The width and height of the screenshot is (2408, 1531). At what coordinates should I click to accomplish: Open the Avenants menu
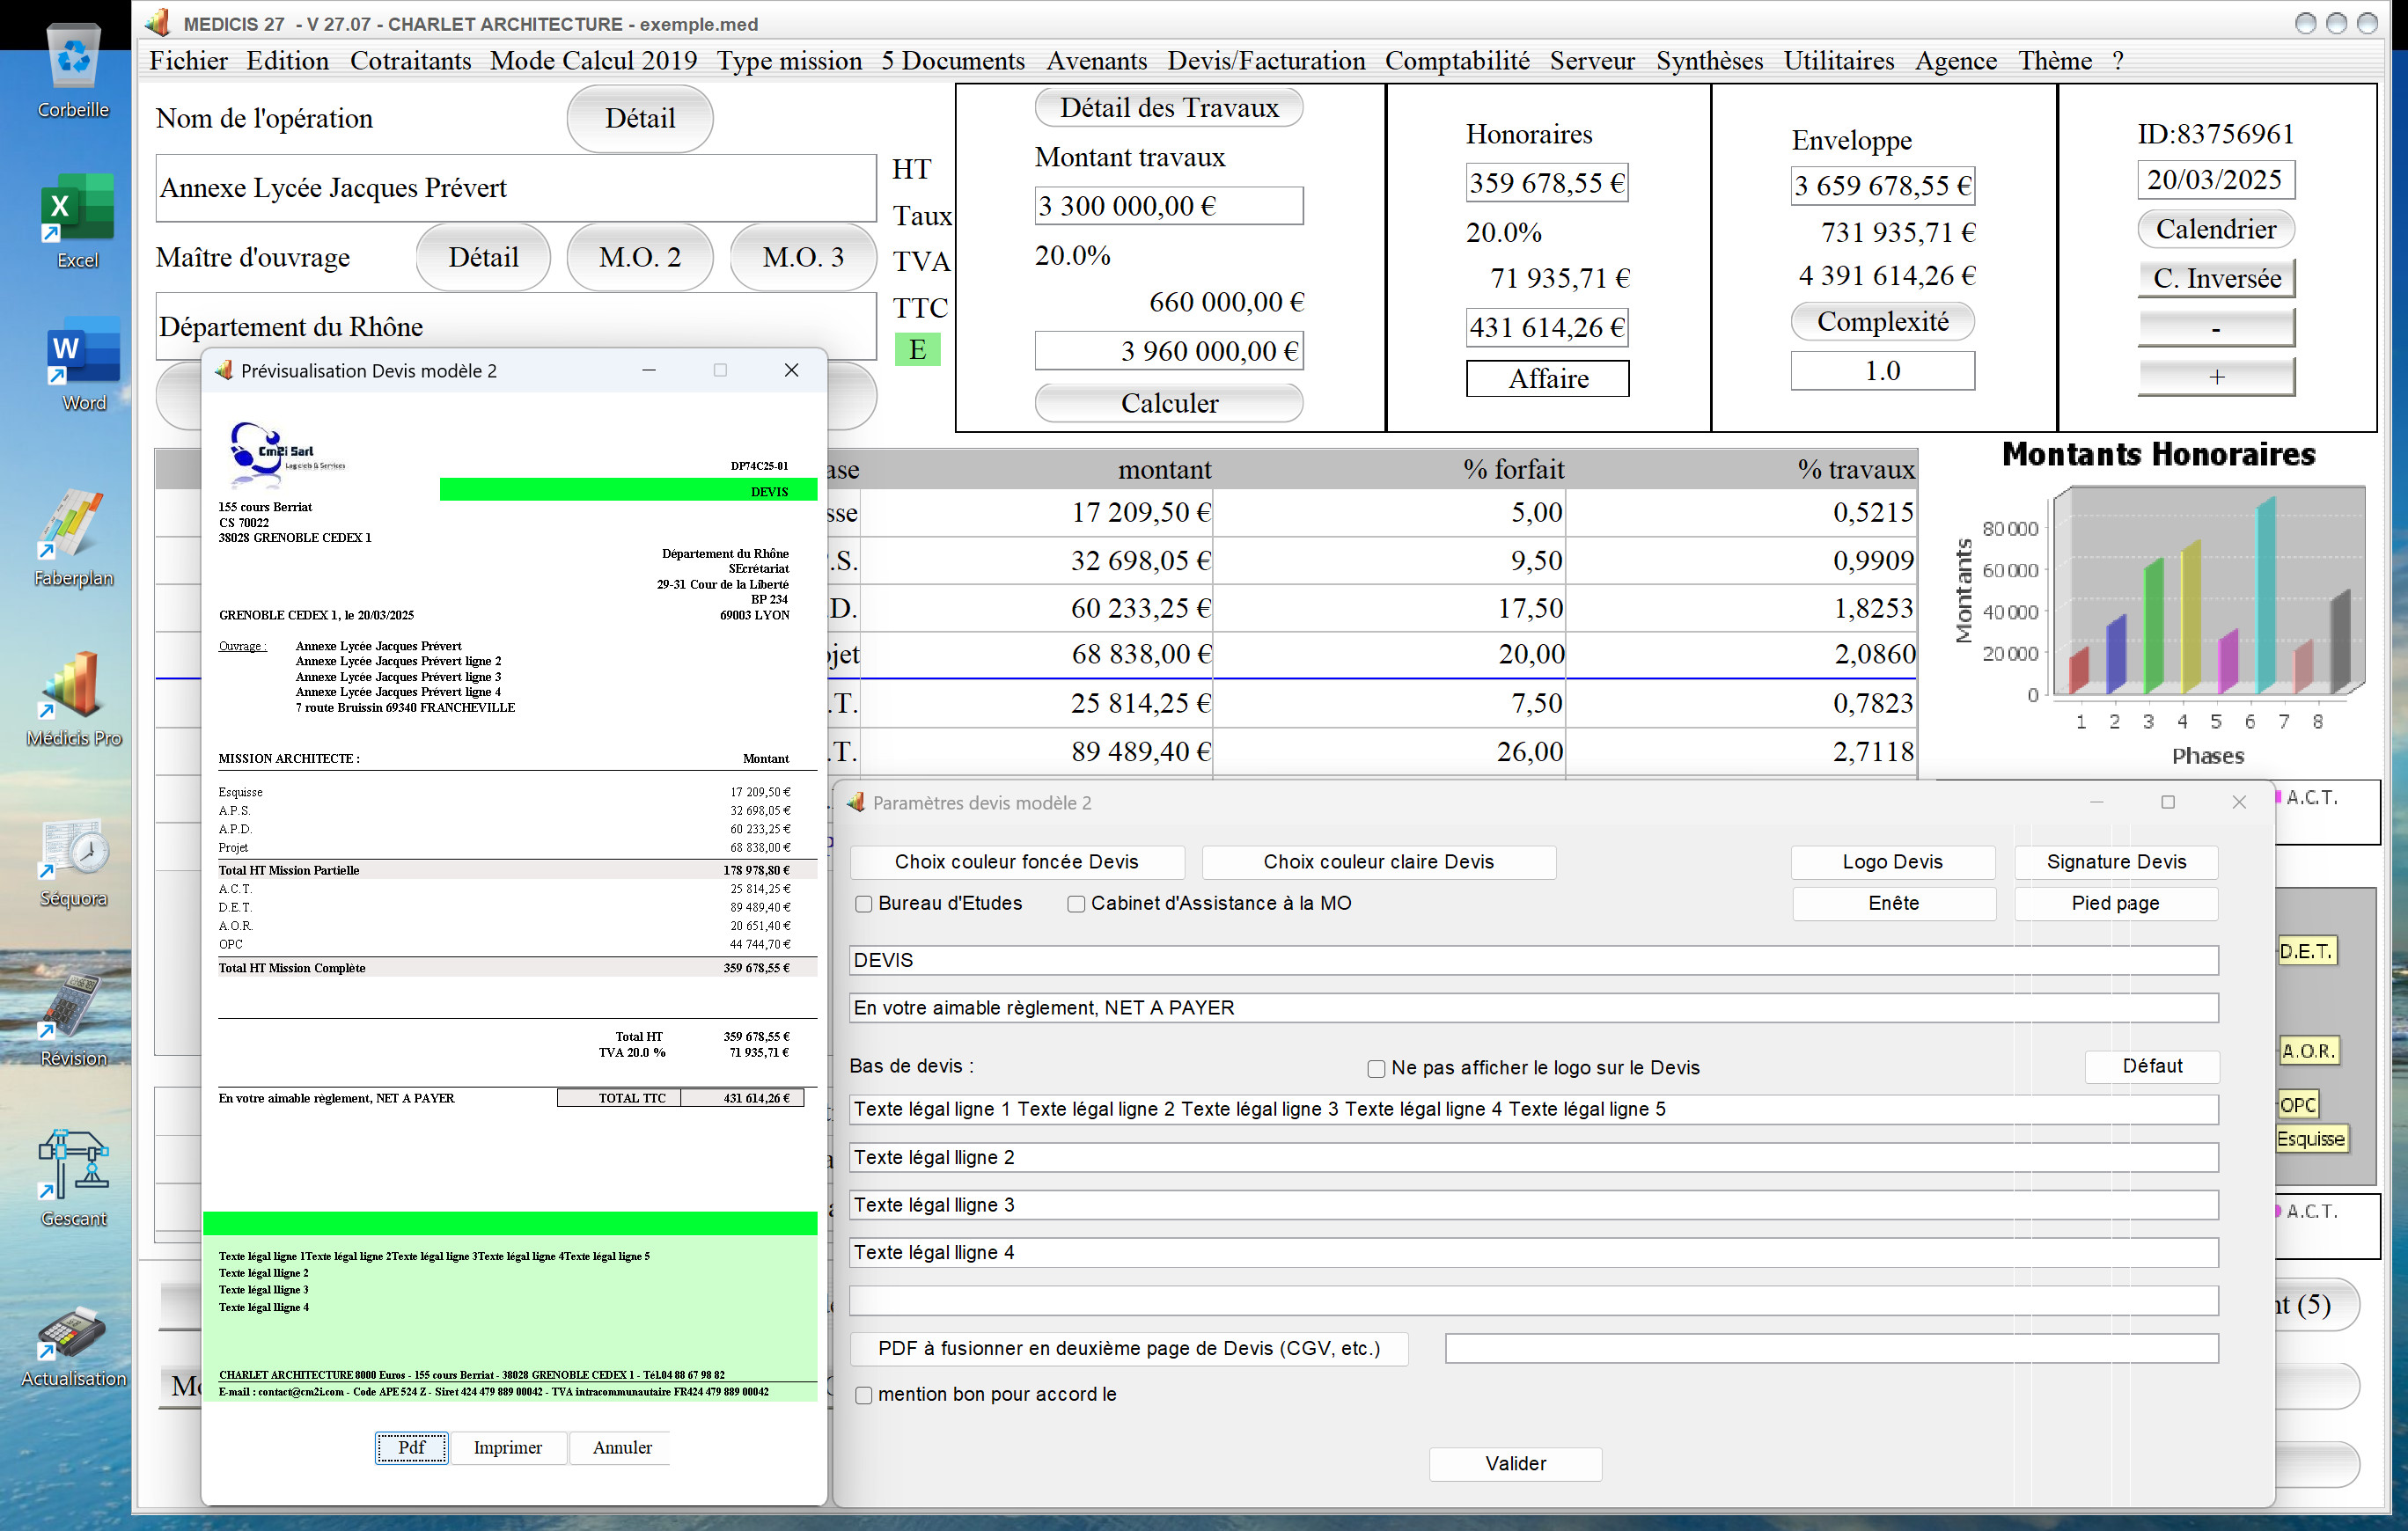[x=1096, y=61]
